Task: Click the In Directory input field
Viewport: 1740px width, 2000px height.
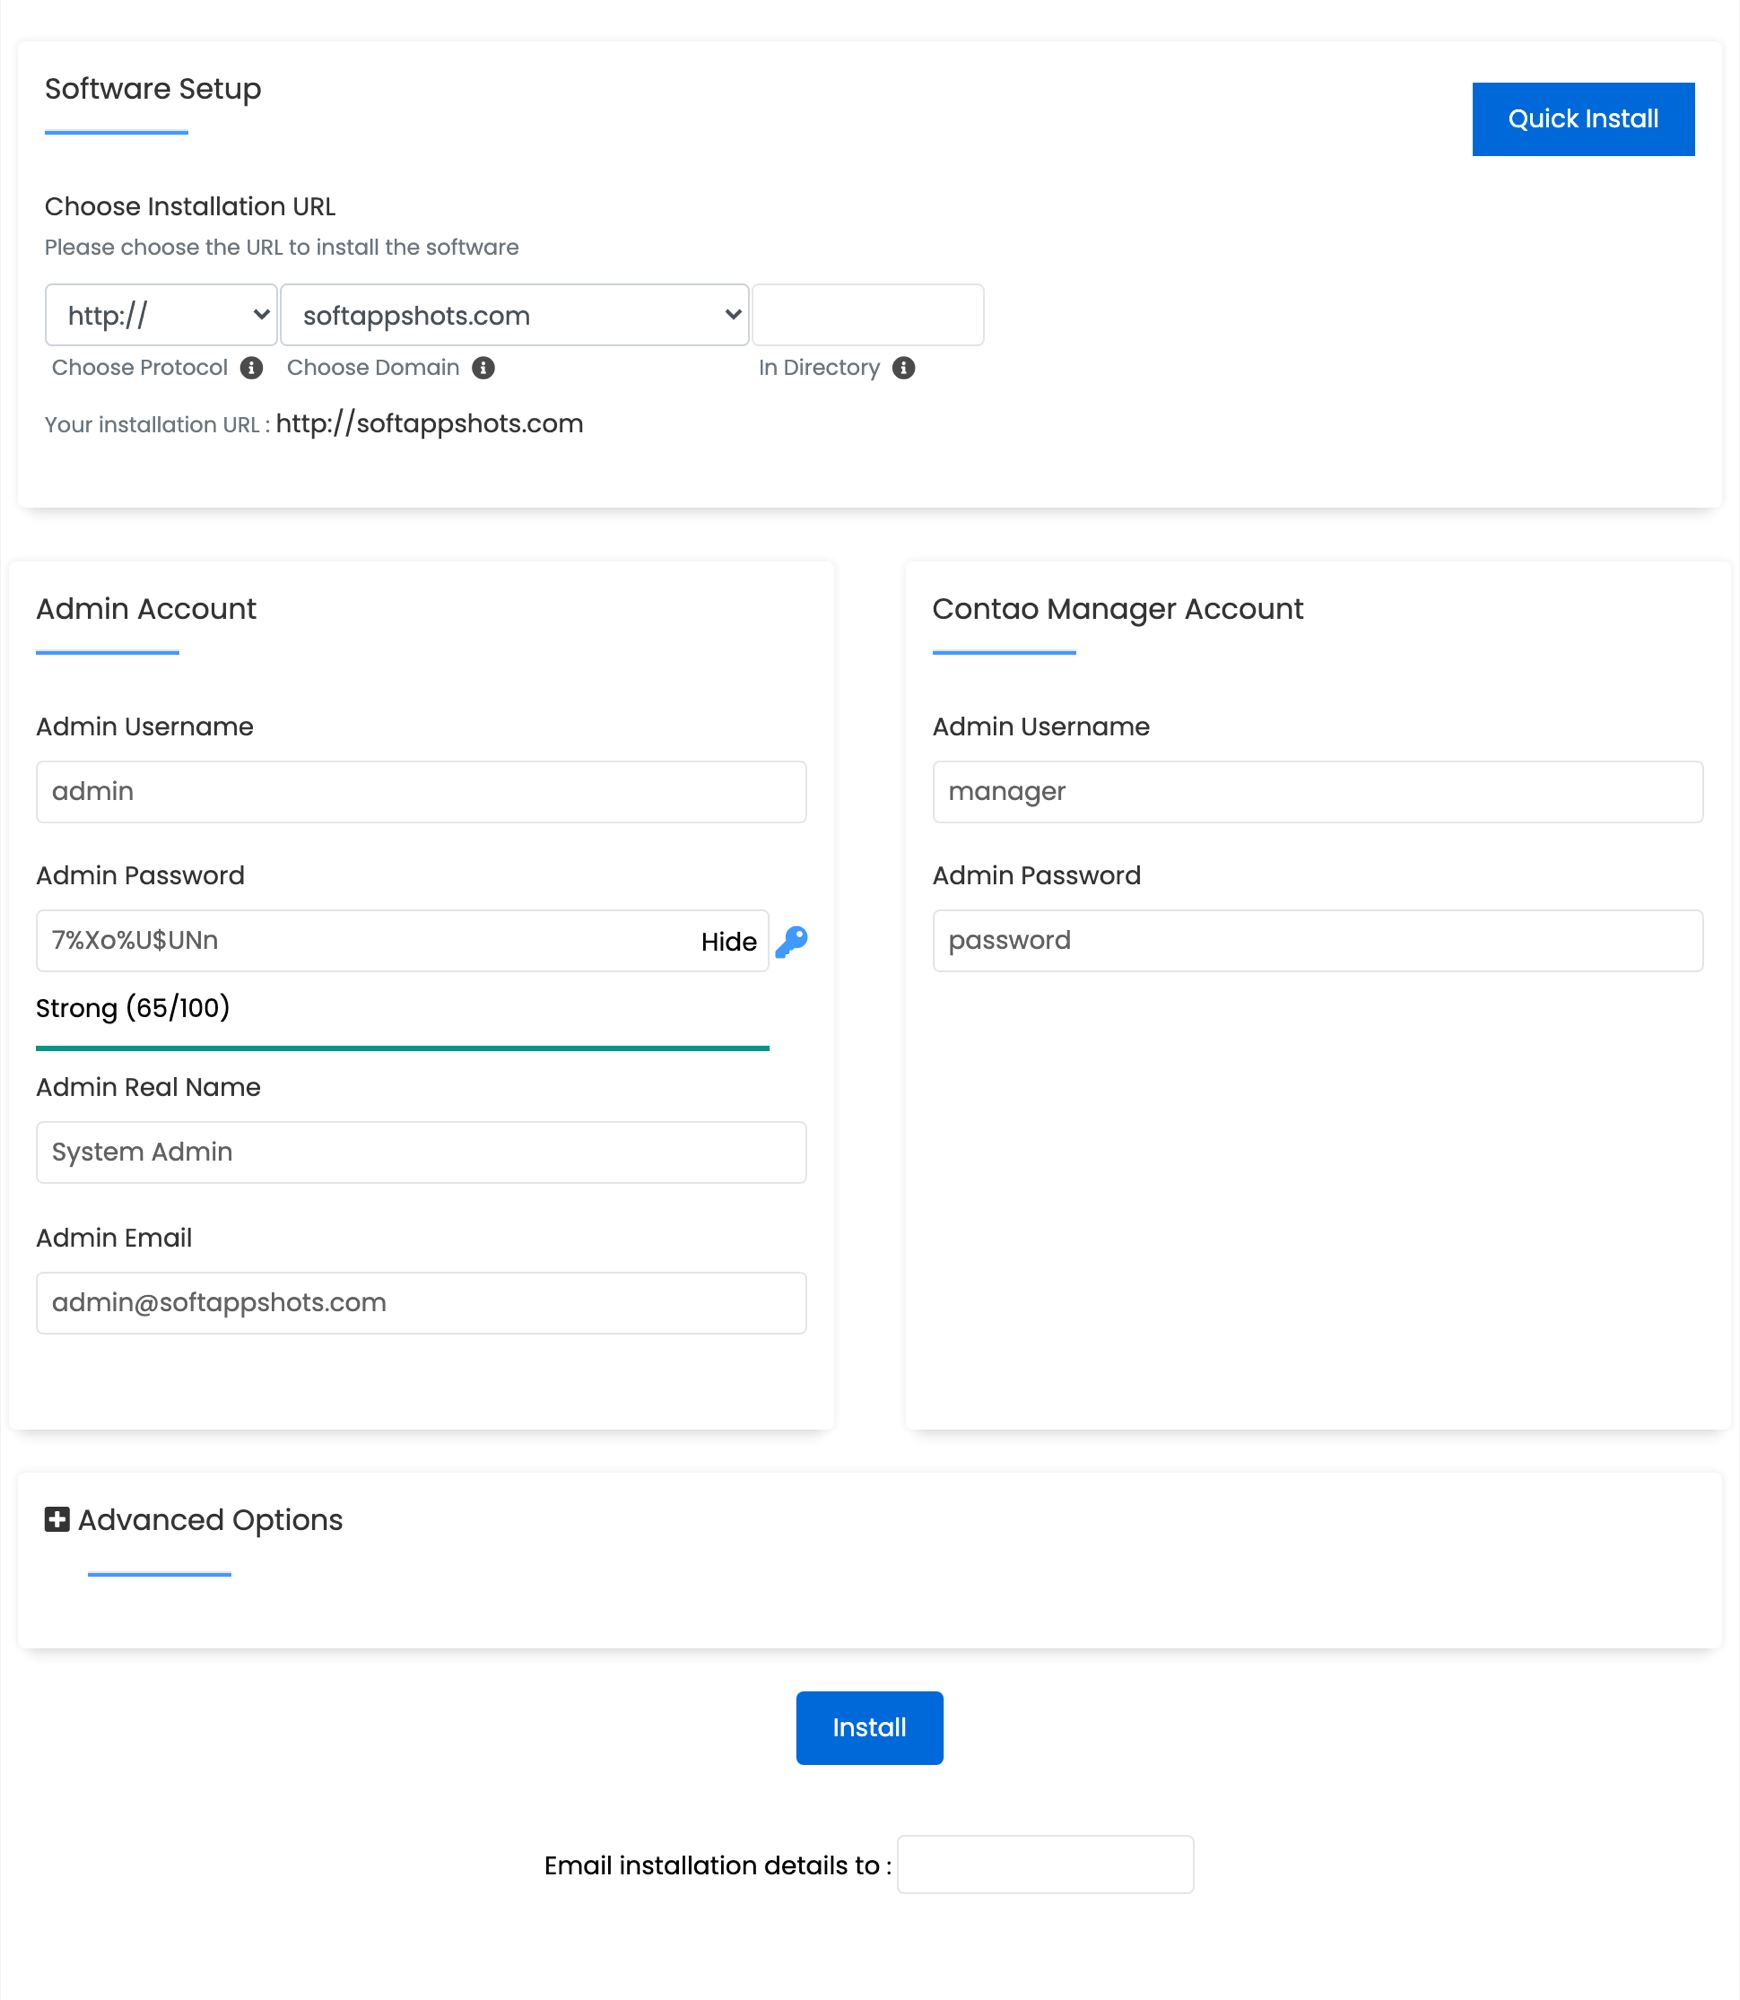Action: tap(868, 315)
